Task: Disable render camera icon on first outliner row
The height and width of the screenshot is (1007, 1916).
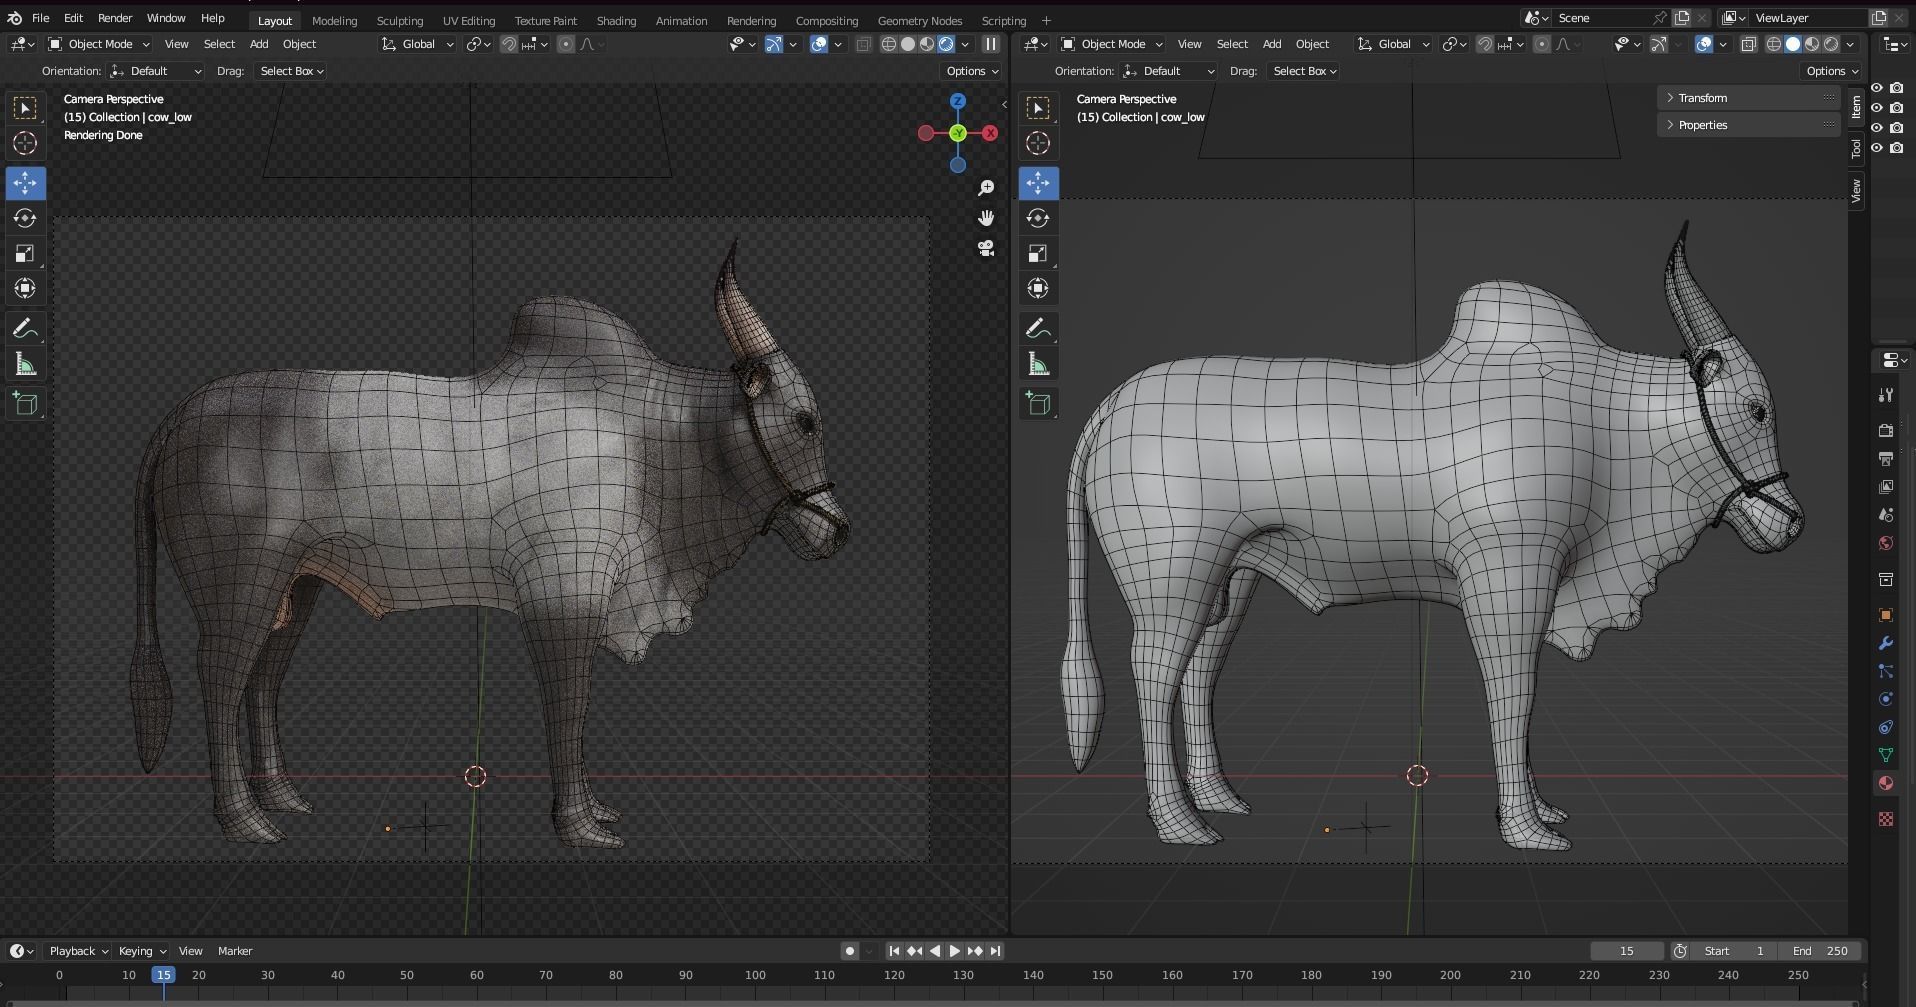Action: point(1897,88)
